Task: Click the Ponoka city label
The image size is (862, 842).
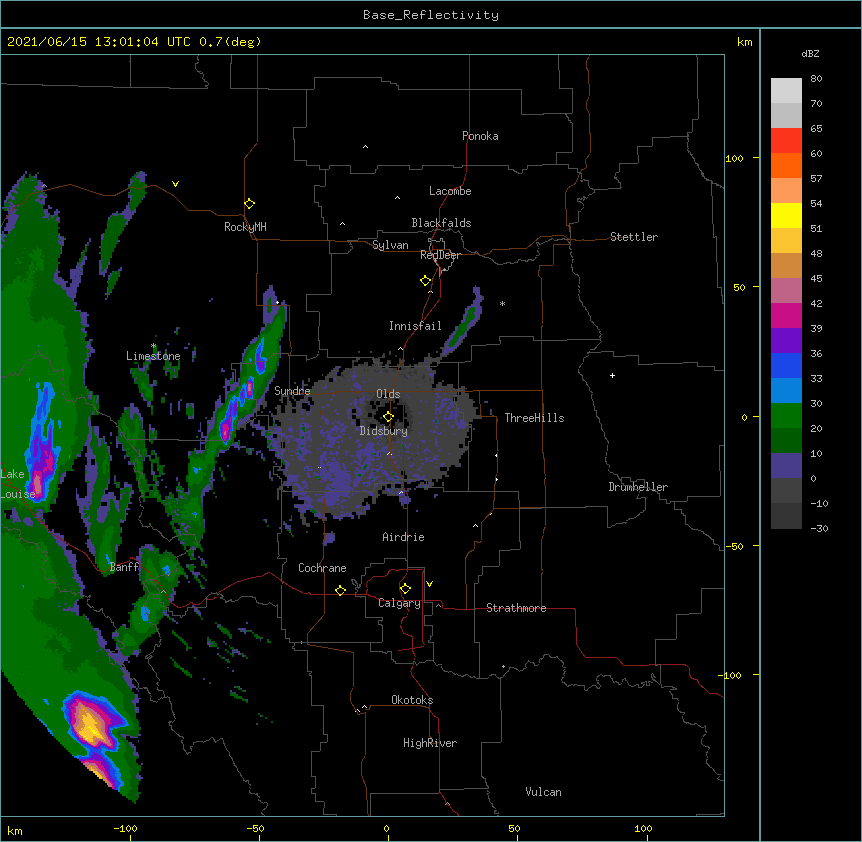Action: pos(480,136)
